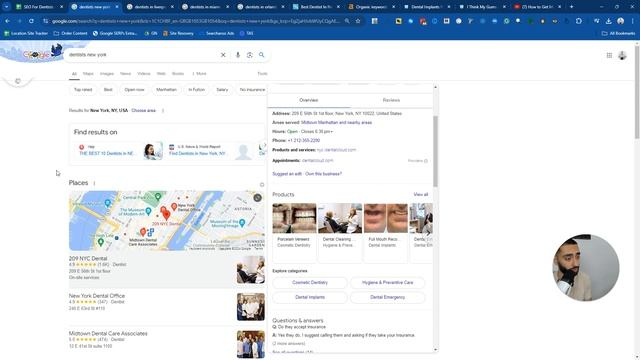Open search Tools options
Viewport: 640px width, 360px height.
(262, 74)
